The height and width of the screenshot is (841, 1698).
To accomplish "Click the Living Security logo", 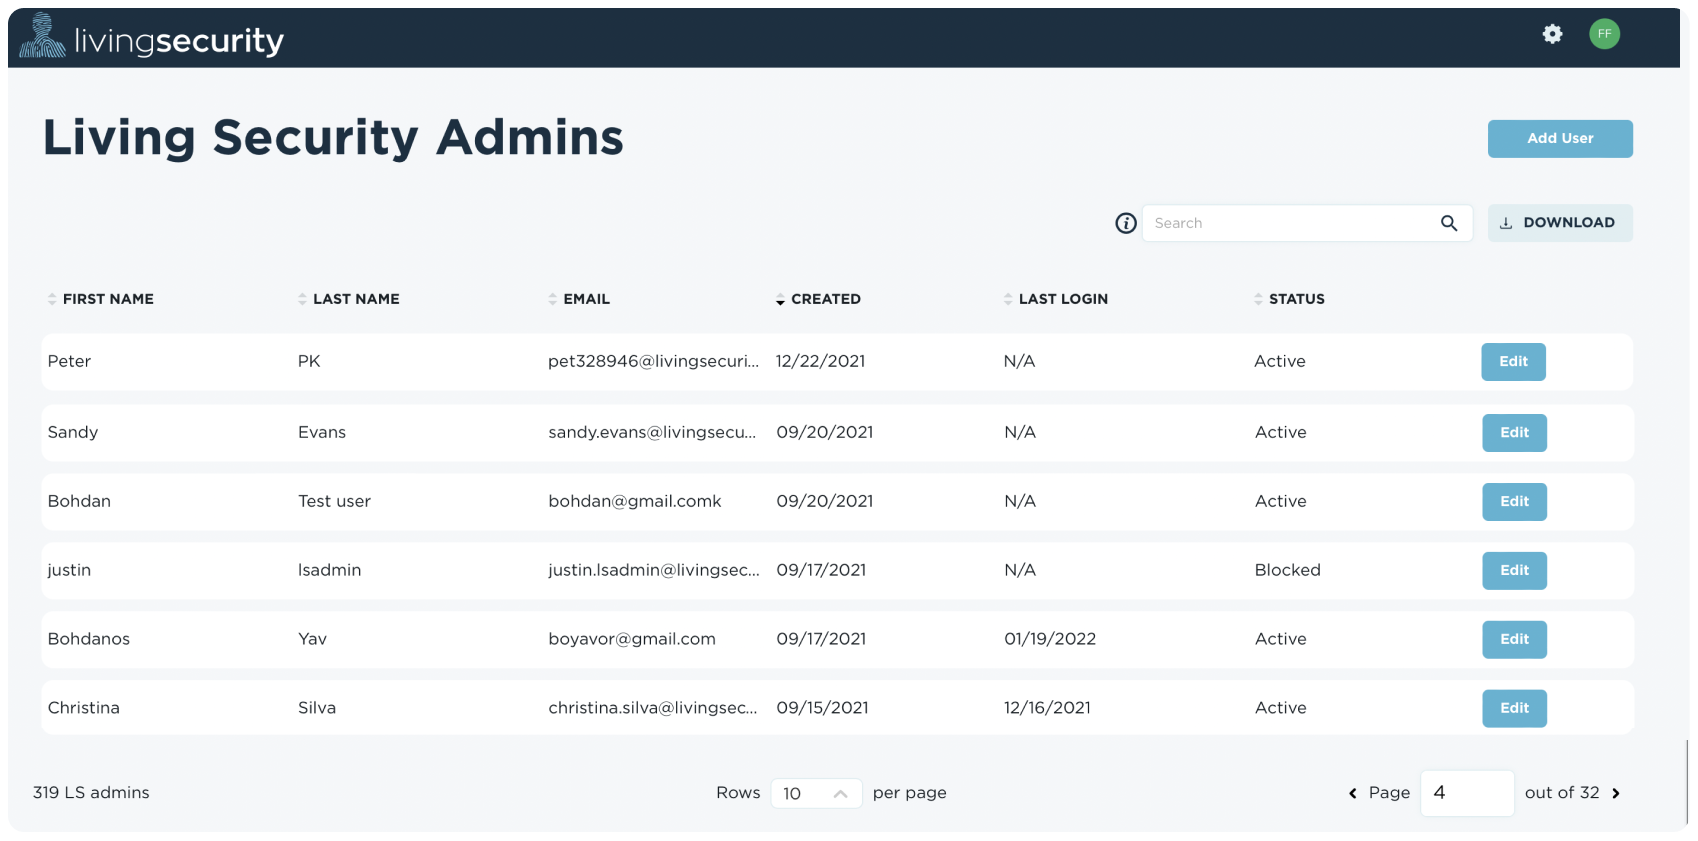I will click(x=152, y=37).
